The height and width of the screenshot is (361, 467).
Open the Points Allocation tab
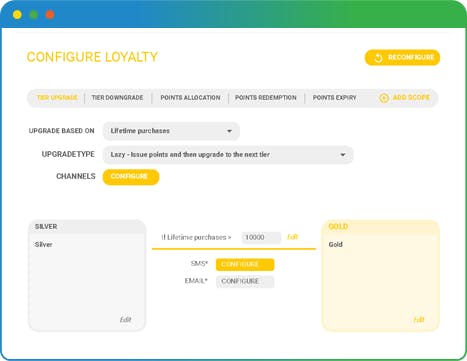coord(190,98)
